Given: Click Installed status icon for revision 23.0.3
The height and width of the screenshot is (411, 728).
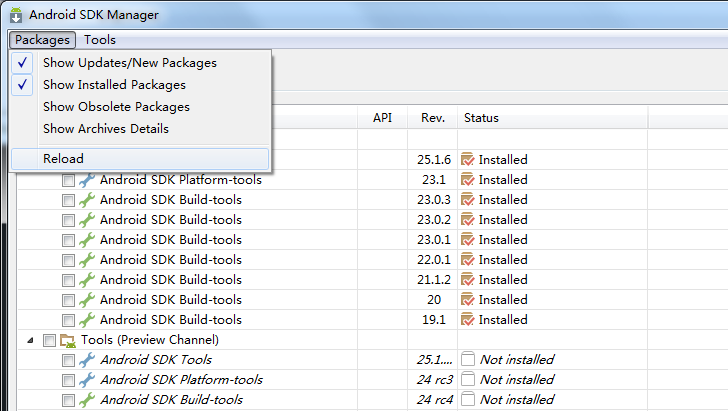Looking at the screenshot, I should [468, 199].
